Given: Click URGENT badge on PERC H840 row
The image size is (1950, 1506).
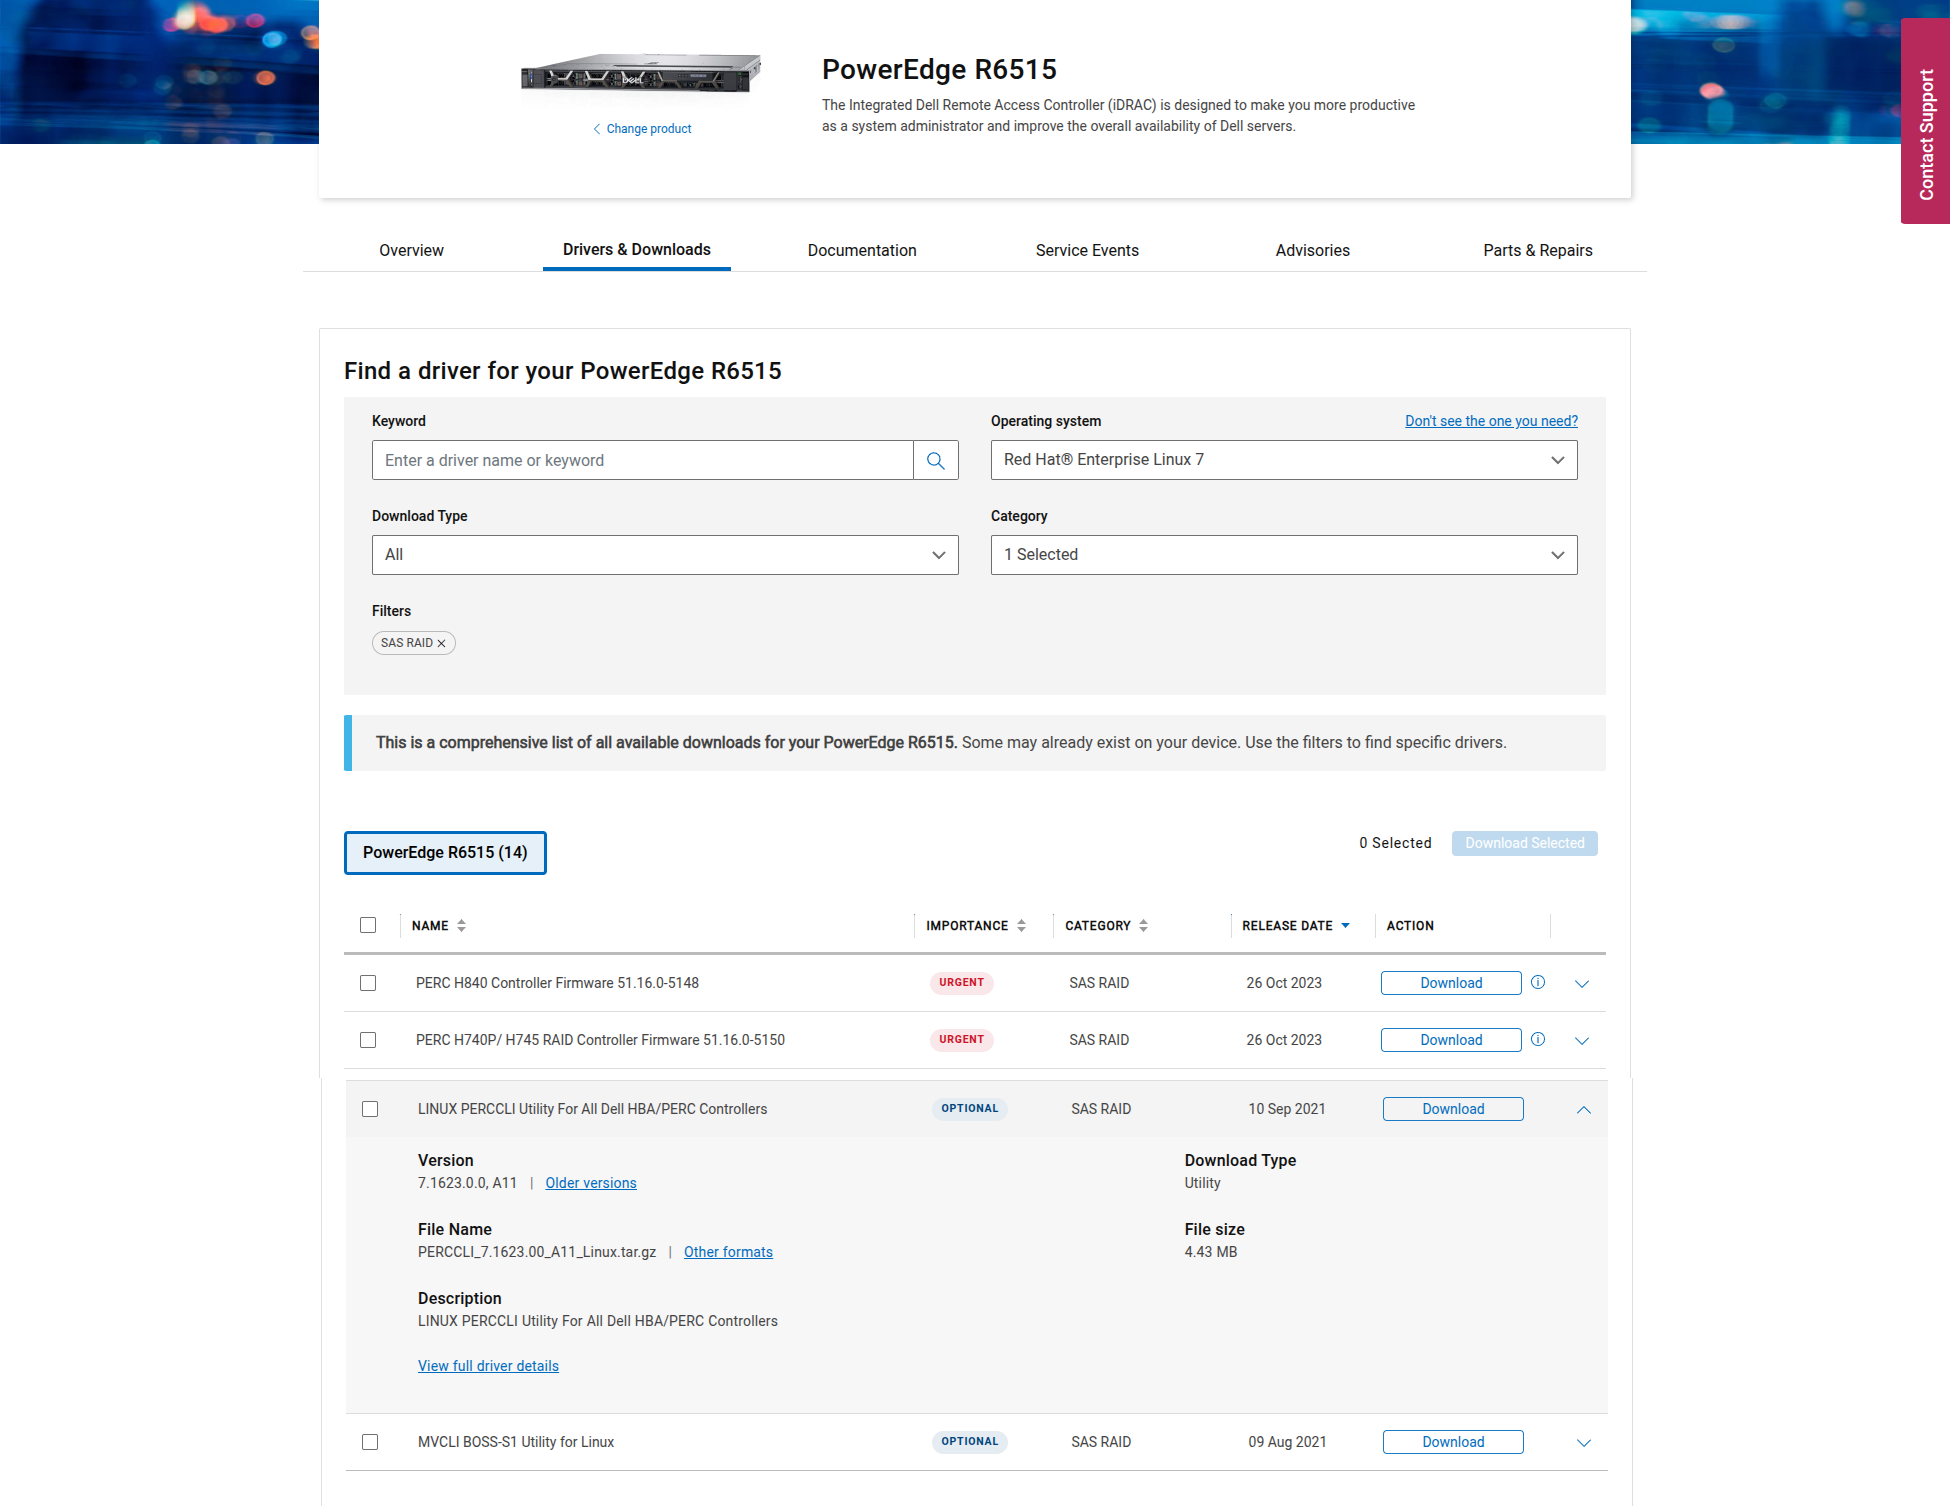Looking at the screenshot, I should 961,983.
